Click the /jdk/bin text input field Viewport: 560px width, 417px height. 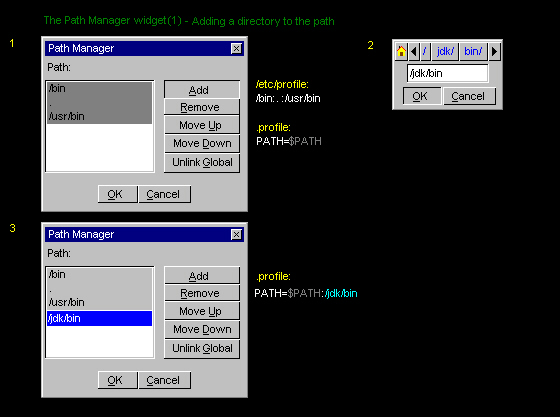448,73
